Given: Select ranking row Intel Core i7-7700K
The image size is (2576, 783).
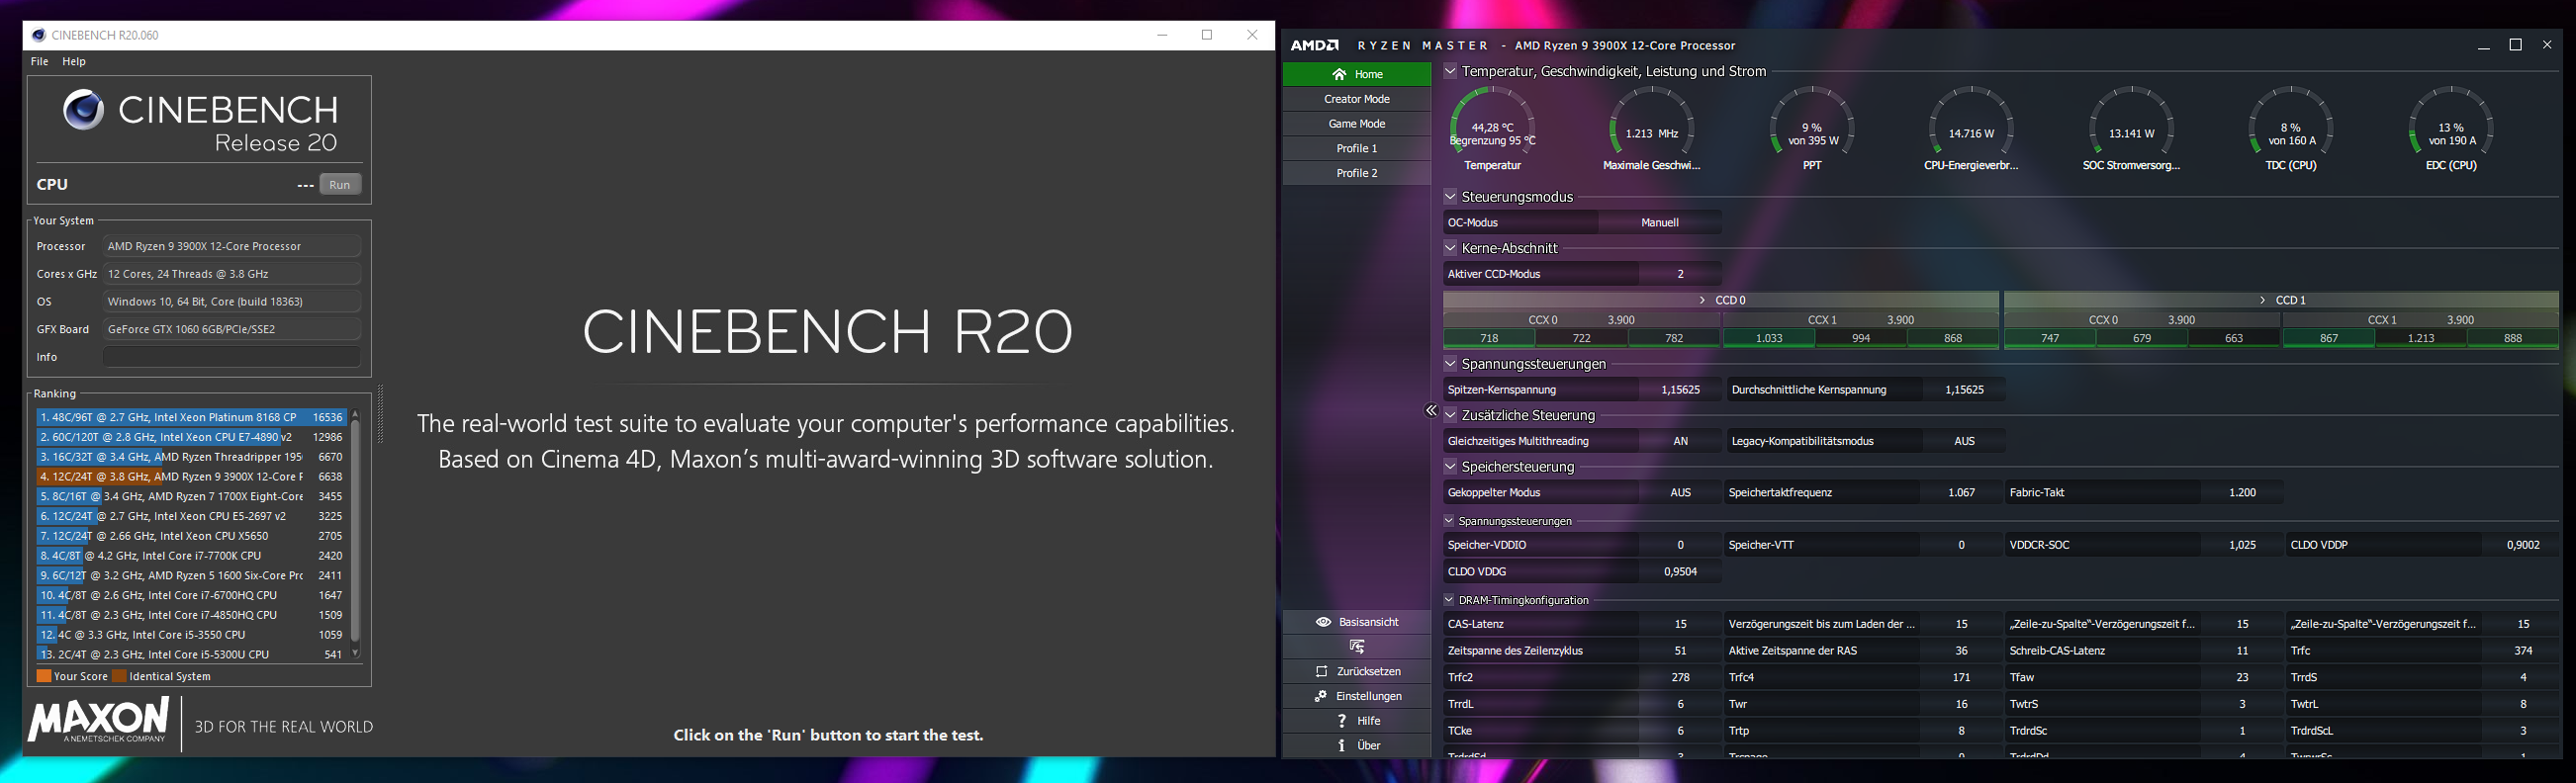Looking at the screenshot, I should coord(191,556).
